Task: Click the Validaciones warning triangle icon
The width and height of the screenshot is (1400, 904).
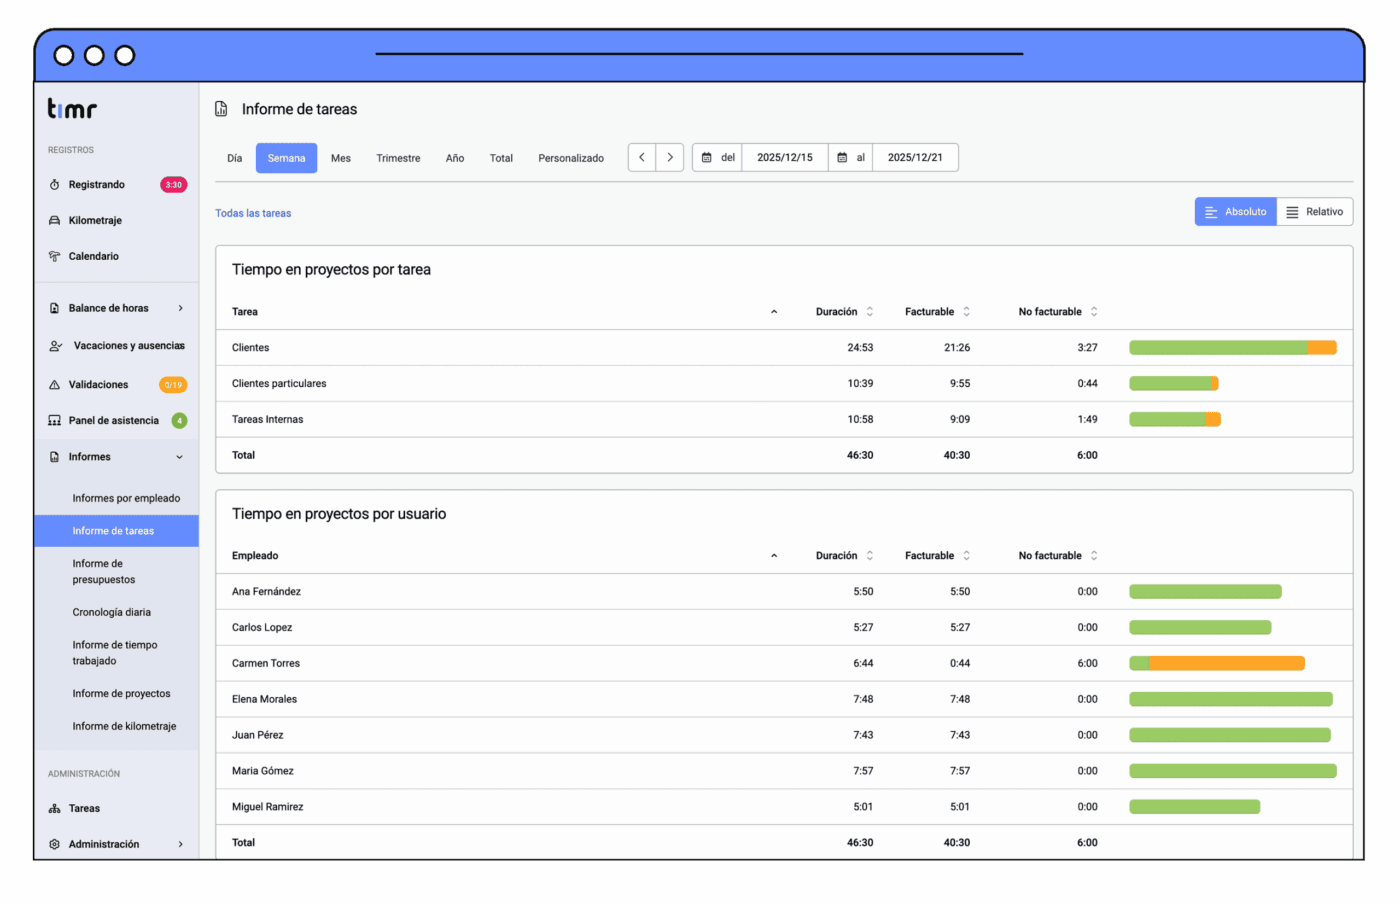Action: [x=54, y=385]
